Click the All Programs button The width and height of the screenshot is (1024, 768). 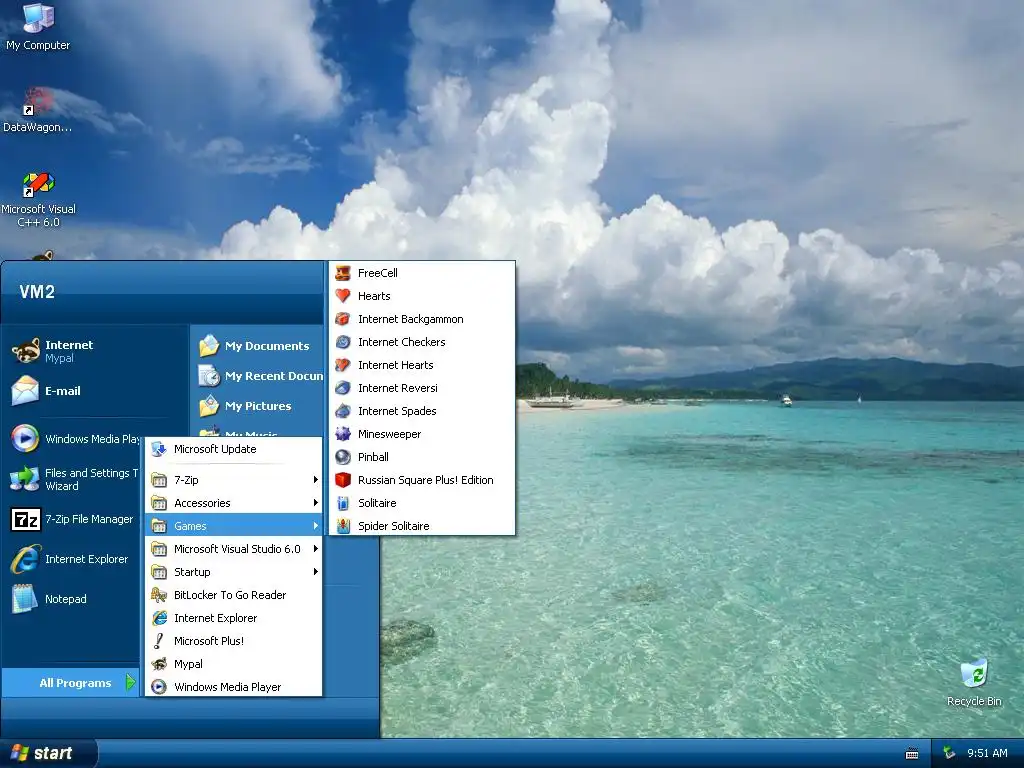[x=71, y=682]
